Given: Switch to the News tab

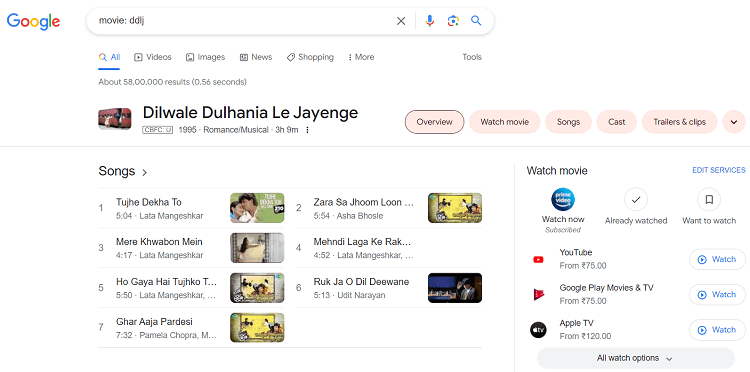Looking at the screenshot, I should tap(256, 57).
